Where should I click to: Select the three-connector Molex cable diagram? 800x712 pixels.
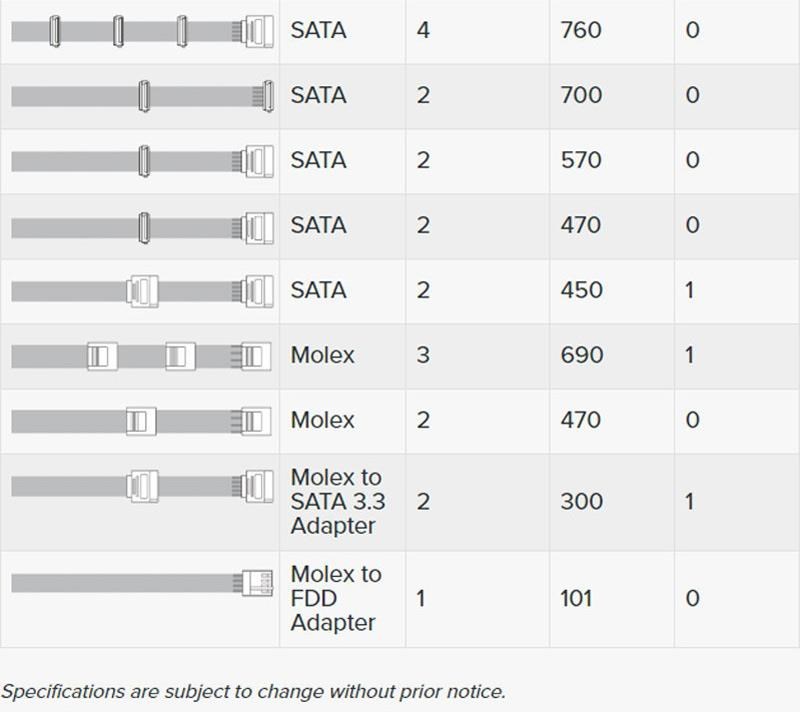(x=142, y=356)
